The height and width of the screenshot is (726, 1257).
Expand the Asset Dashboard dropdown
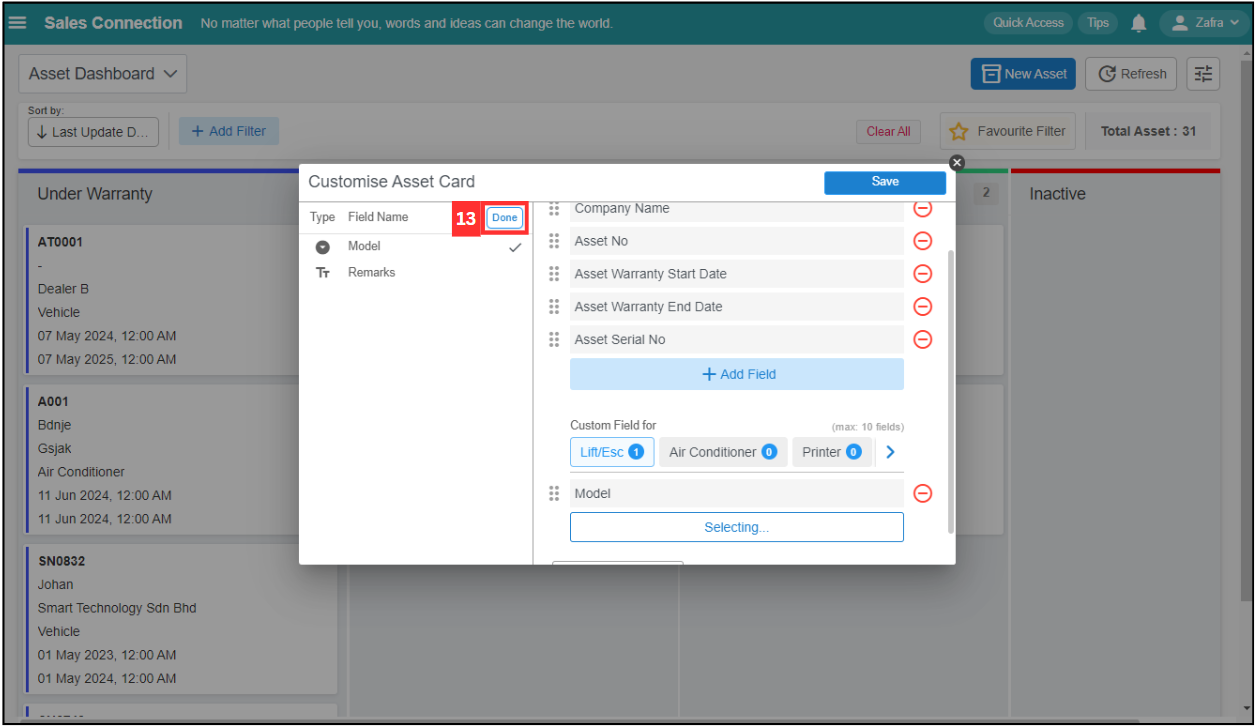103,74
